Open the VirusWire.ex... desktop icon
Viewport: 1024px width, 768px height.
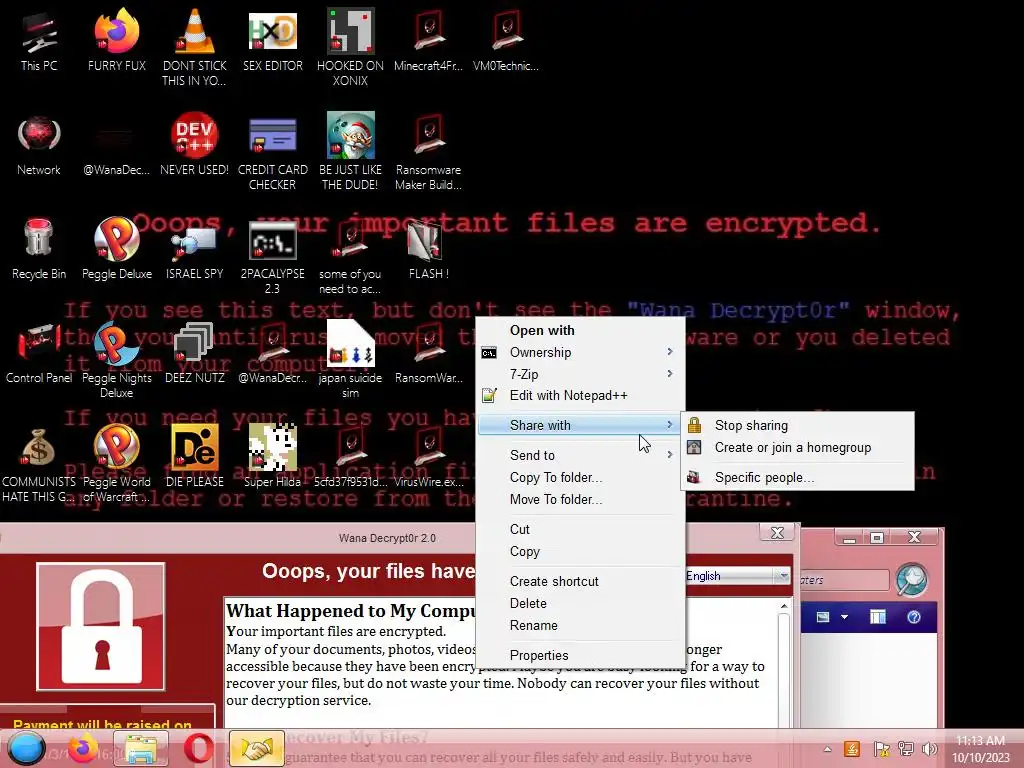coord(428,456)
